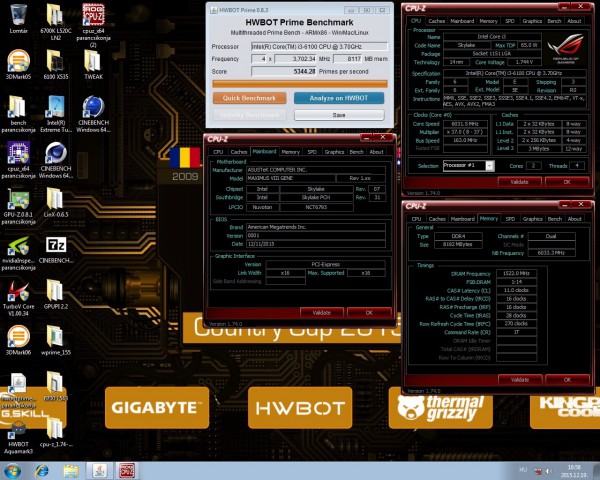
Task: Open the GPUPI 2.2 folder
Action: [x=55, y=295]
